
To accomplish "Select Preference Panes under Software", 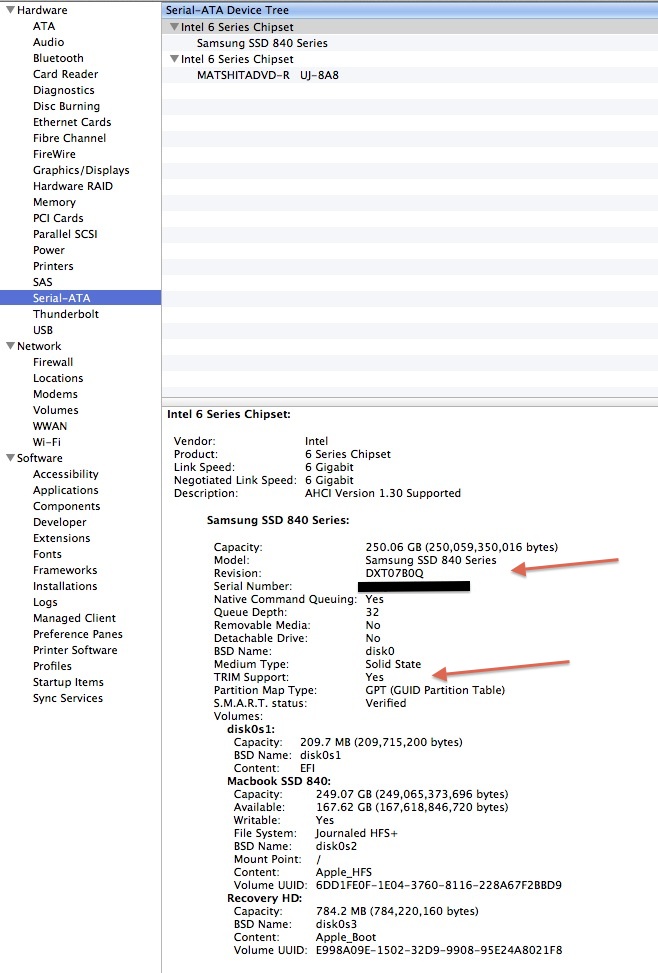I will coord(78,634).
